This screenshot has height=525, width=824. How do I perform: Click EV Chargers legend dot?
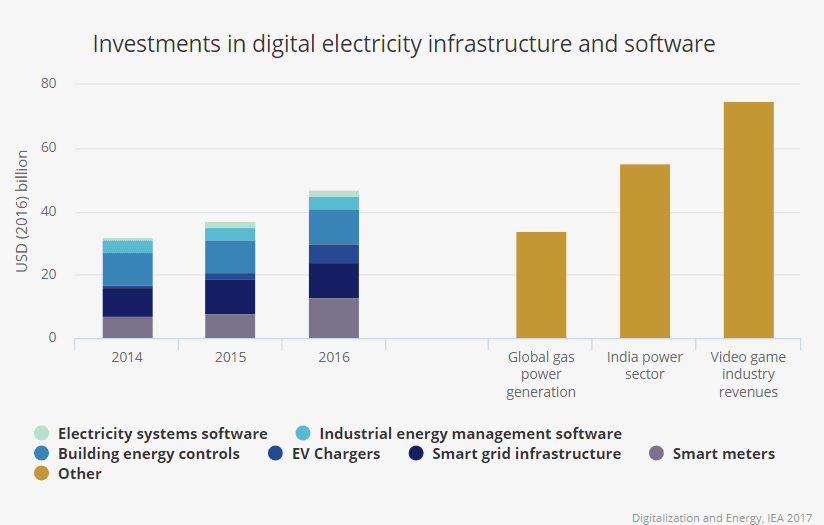point(275,454)
